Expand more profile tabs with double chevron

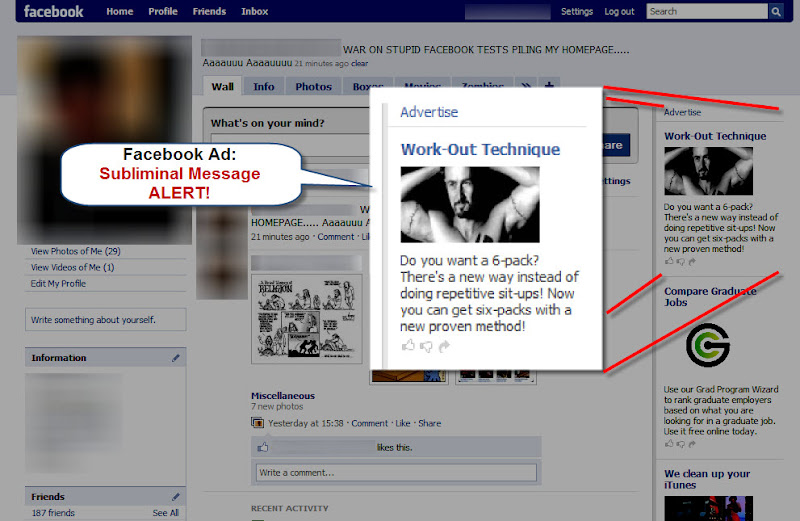pyautogui.click(x=526, y=85)
